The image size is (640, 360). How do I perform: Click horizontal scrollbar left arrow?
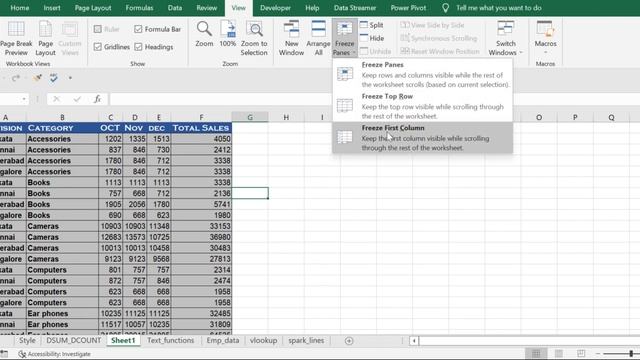click(414, 341)
